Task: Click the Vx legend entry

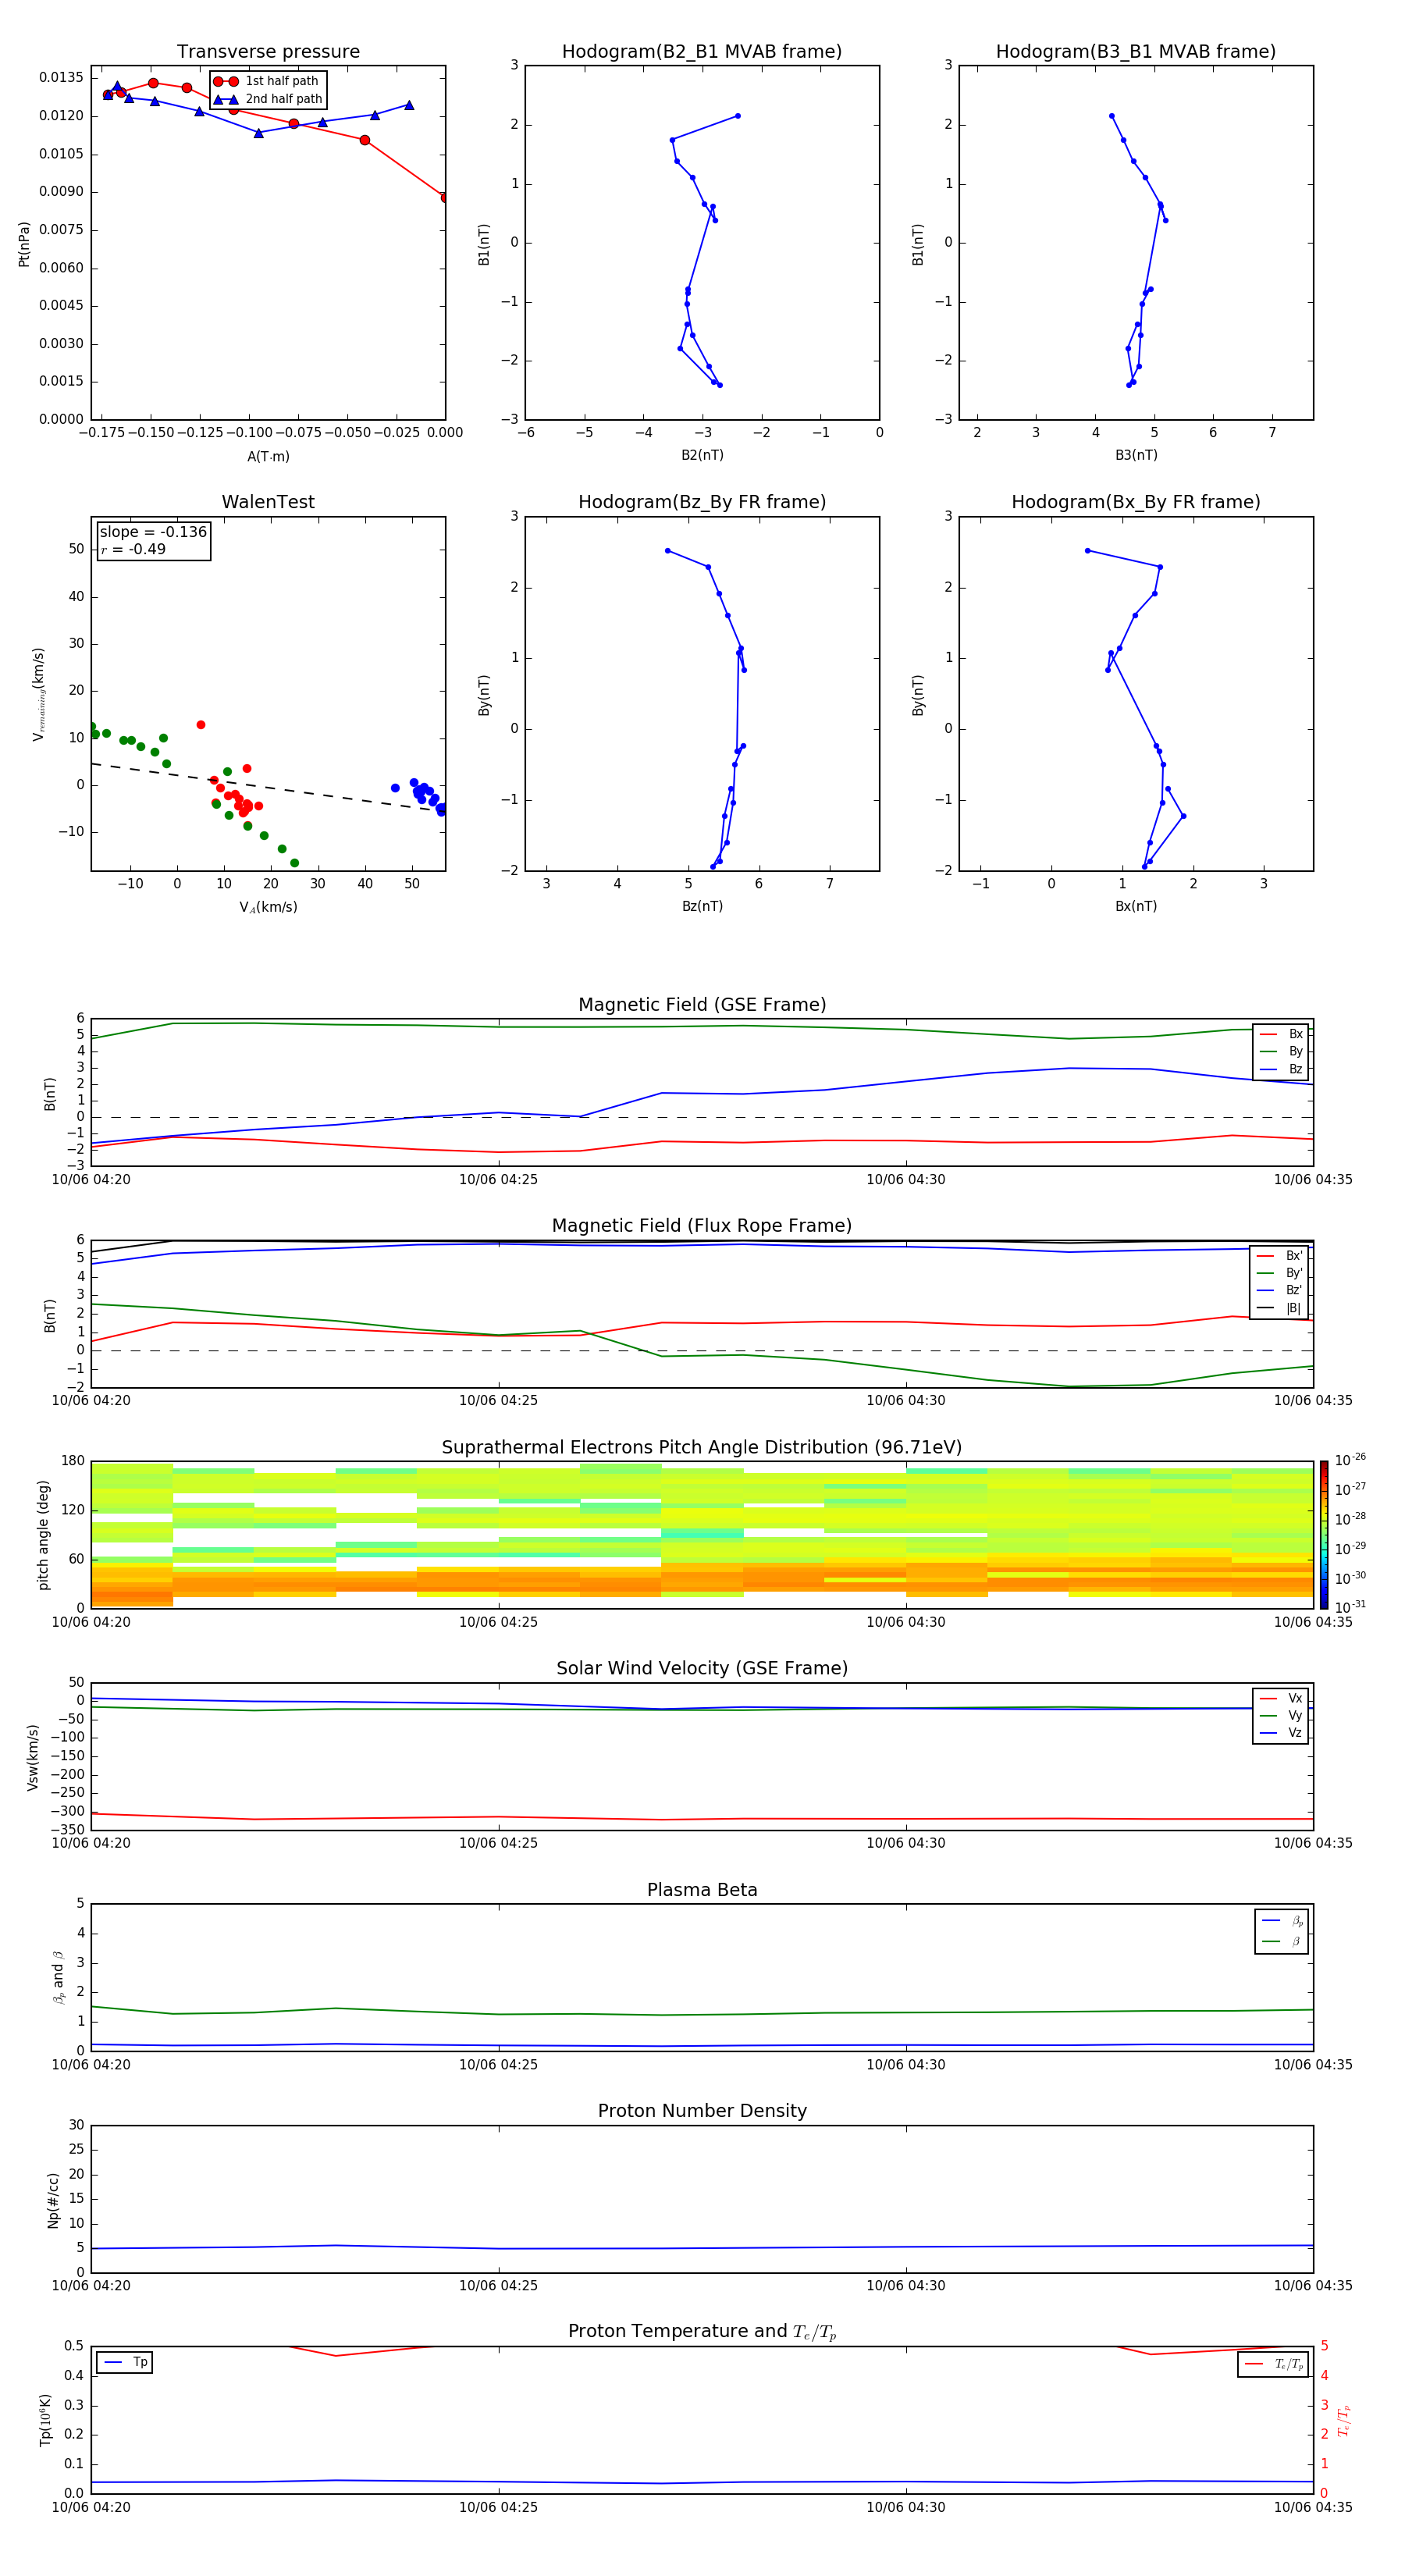Action: tap(1281, 1698)
